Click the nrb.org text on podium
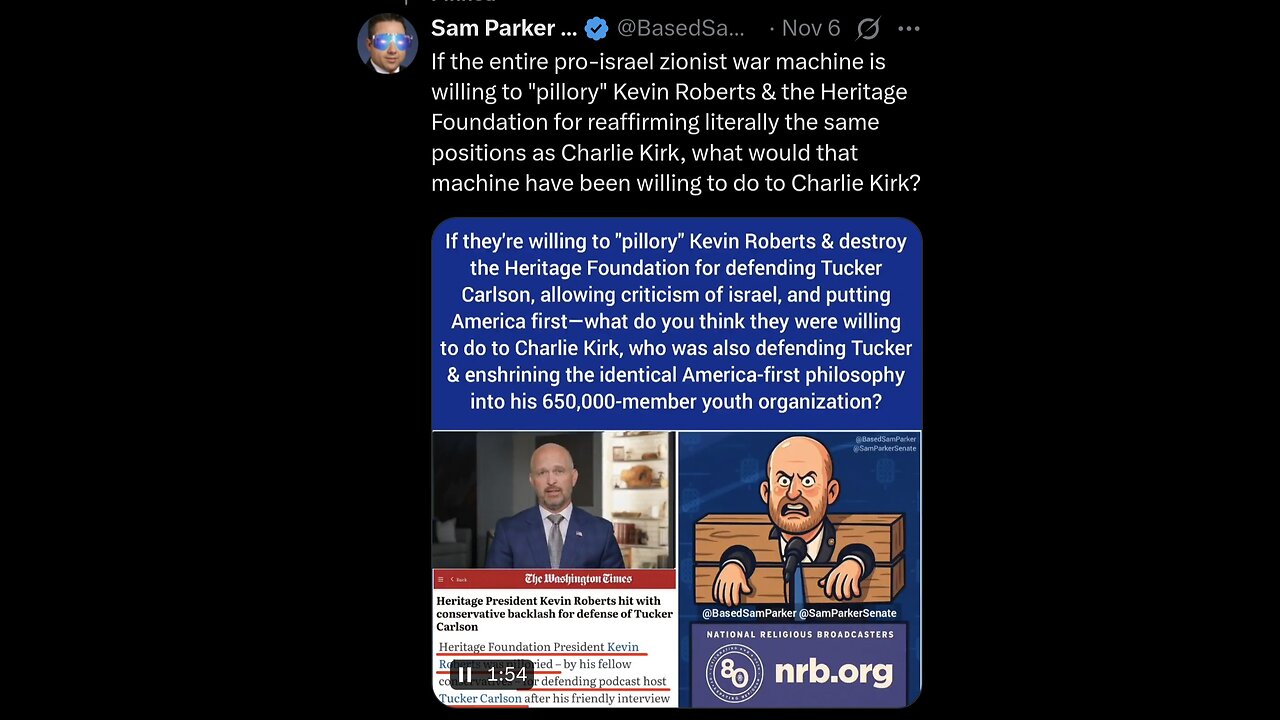The width and height of the screenshot is (1280, 720). [833, 671]
